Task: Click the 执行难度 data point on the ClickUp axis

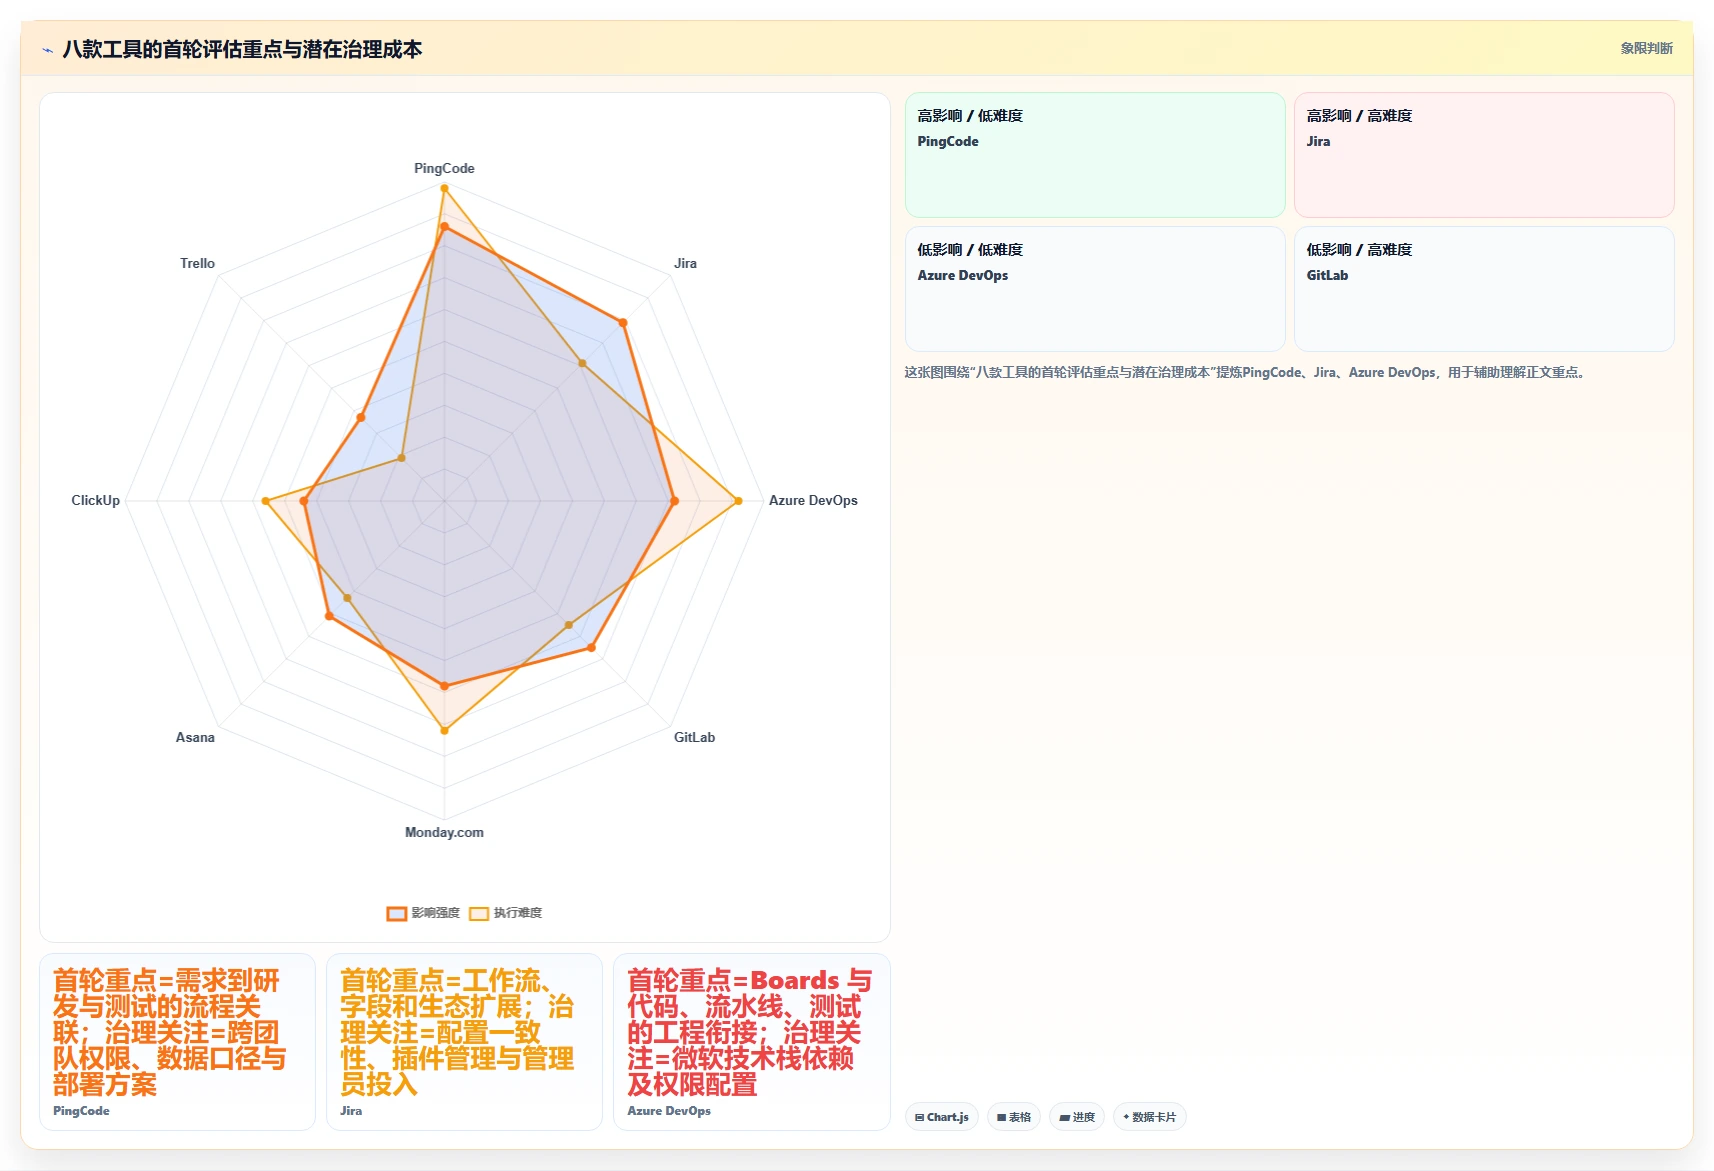Action: [265, 501]
